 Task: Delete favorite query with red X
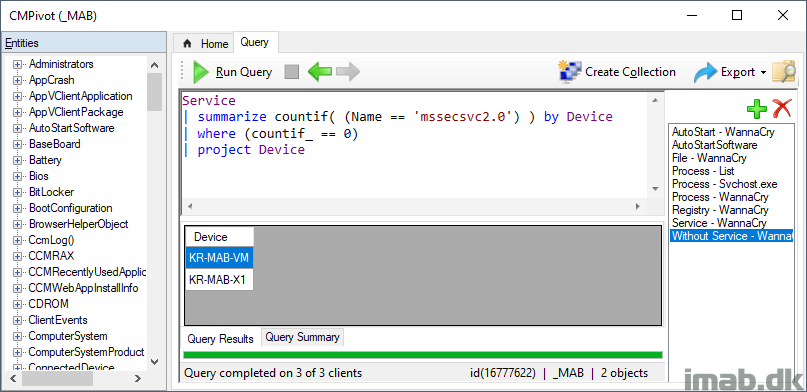point(782,109)
